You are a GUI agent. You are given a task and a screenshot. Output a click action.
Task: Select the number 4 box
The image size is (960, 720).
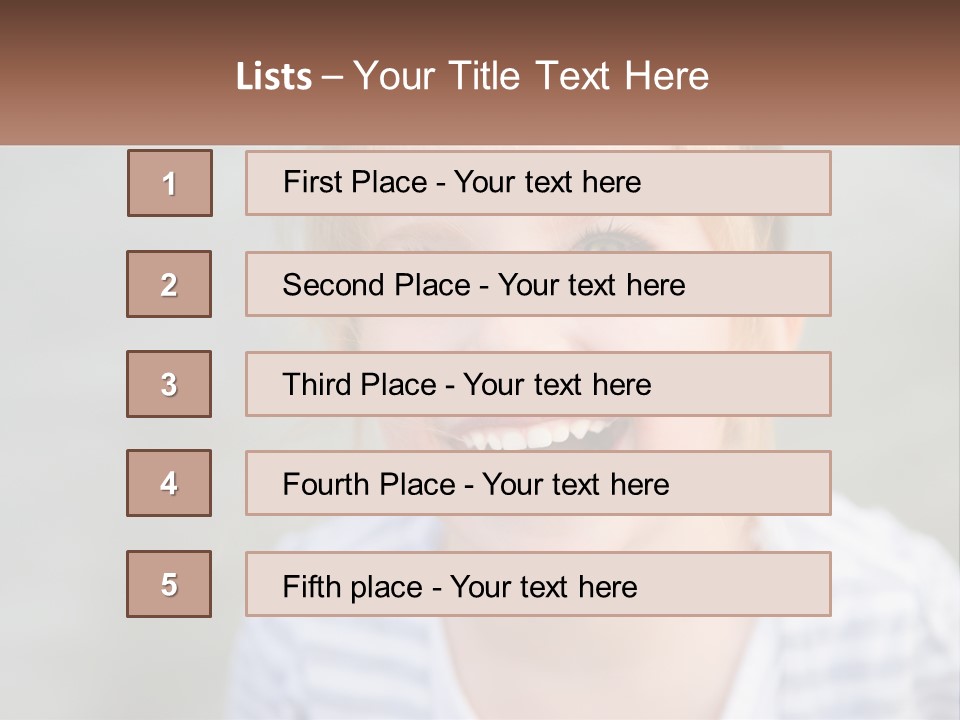169,483
